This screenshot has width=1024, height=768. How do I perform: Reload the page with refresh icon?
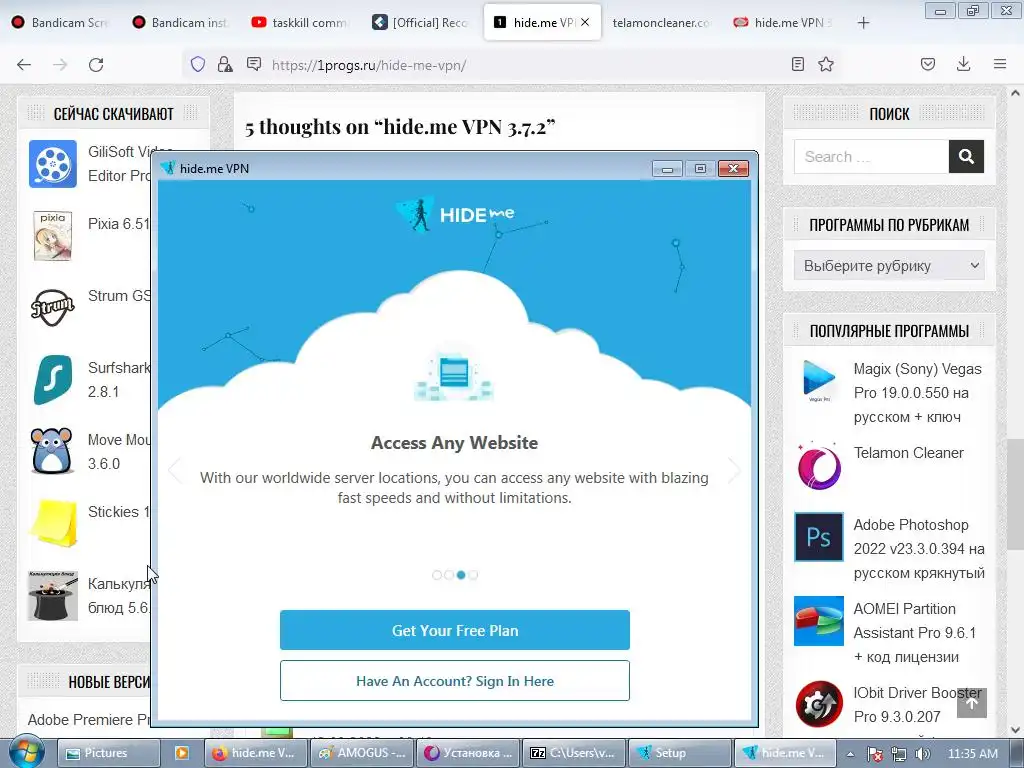[96, 65]
